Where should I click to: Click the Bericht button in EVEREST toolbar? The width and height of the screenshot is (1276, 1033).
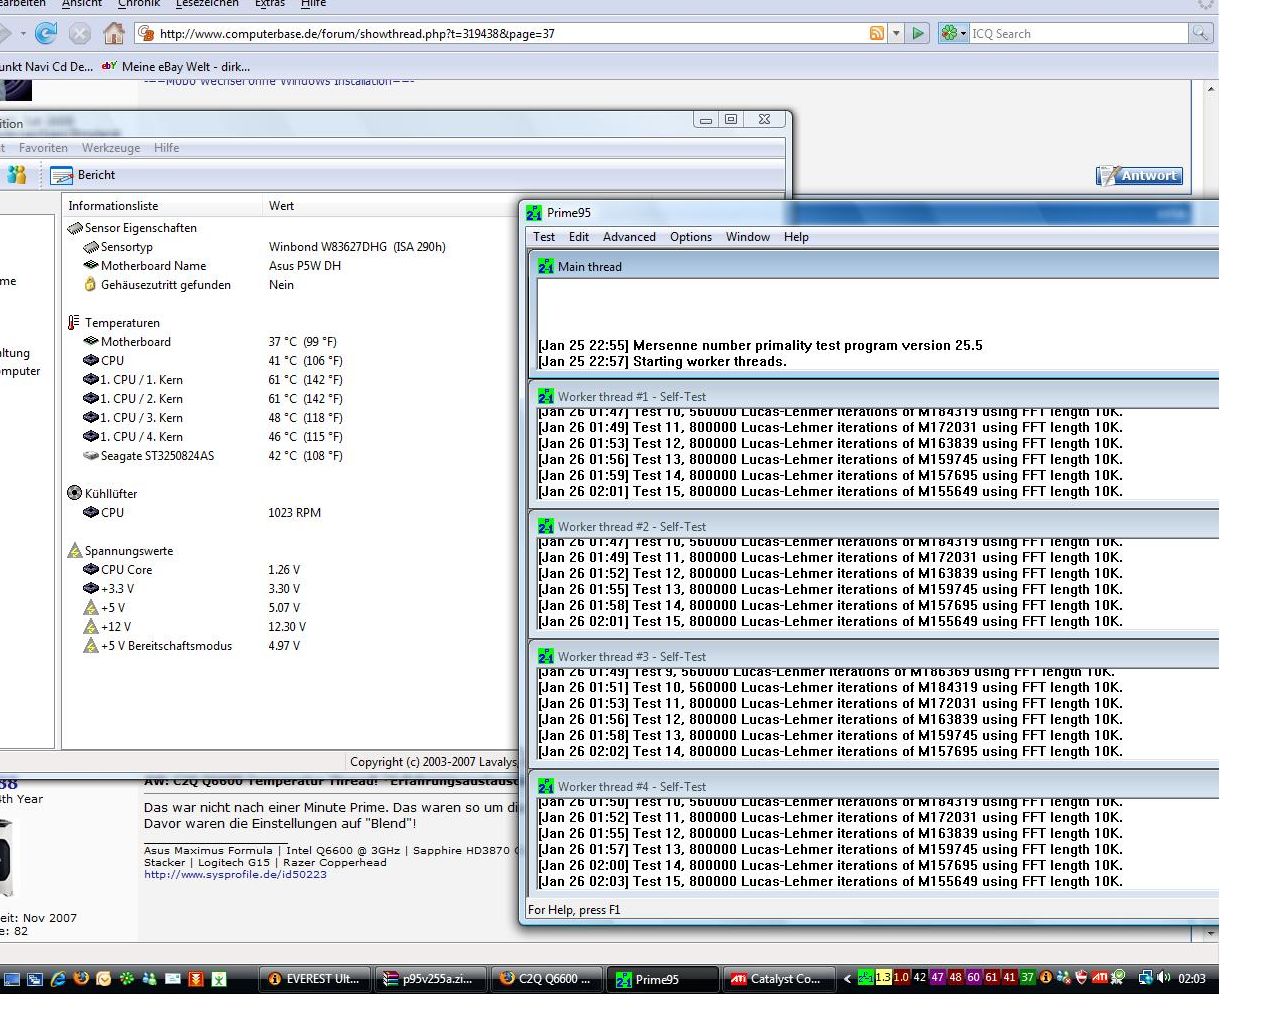(84, 175)
